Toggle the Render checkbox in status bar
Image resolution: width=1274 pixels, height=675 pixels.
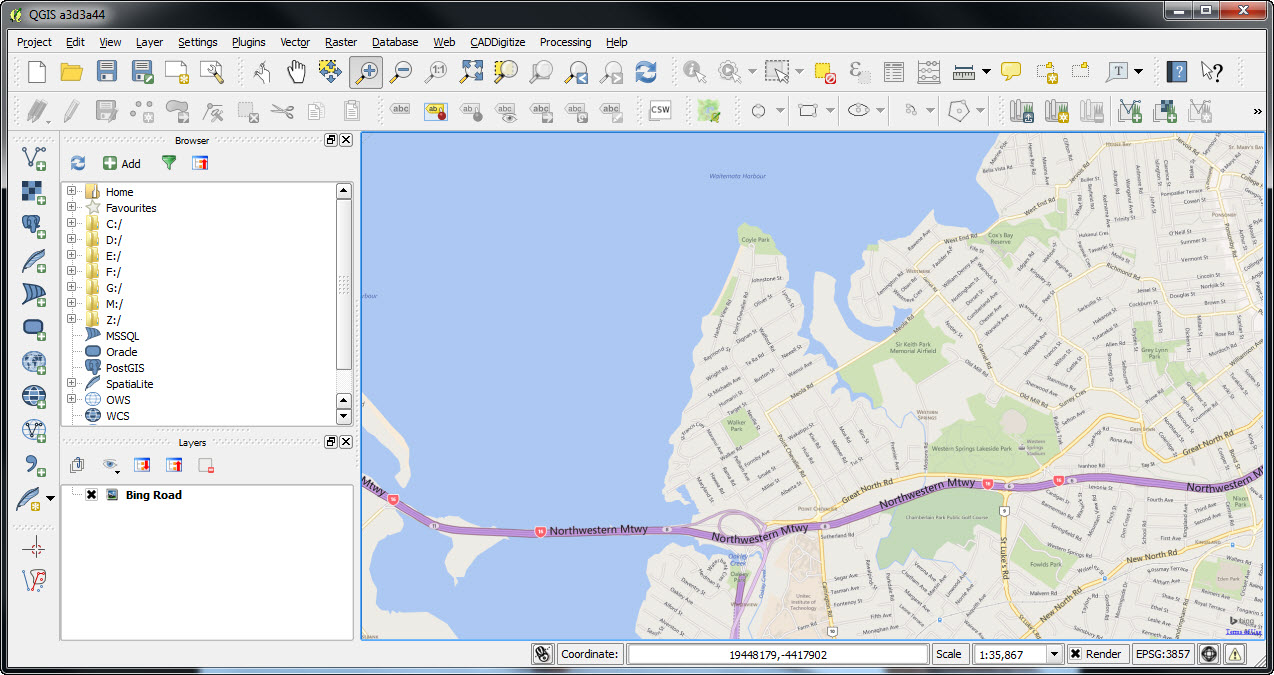pos(1075,654)
